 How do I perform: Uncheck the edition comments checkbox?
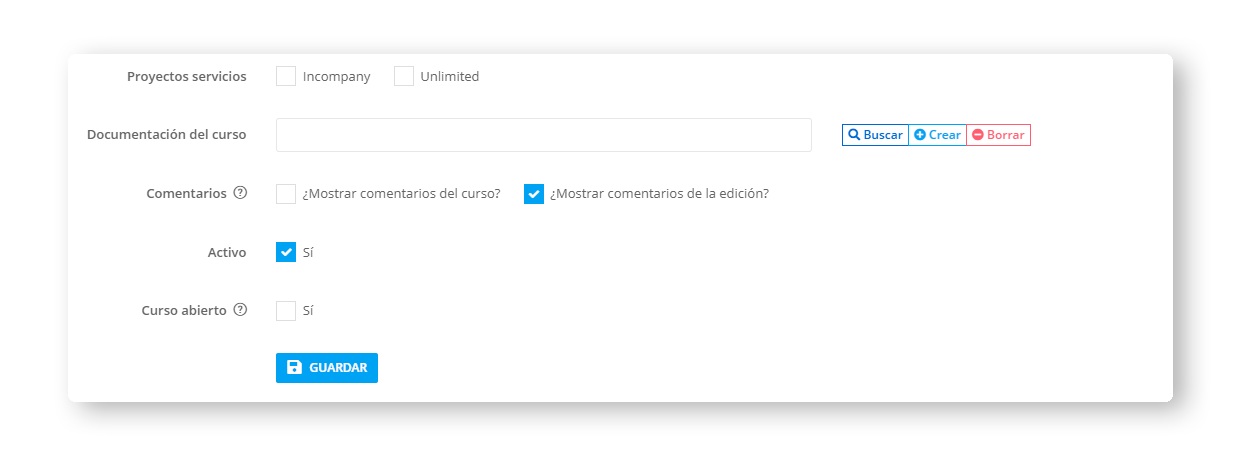pos(534,194)
